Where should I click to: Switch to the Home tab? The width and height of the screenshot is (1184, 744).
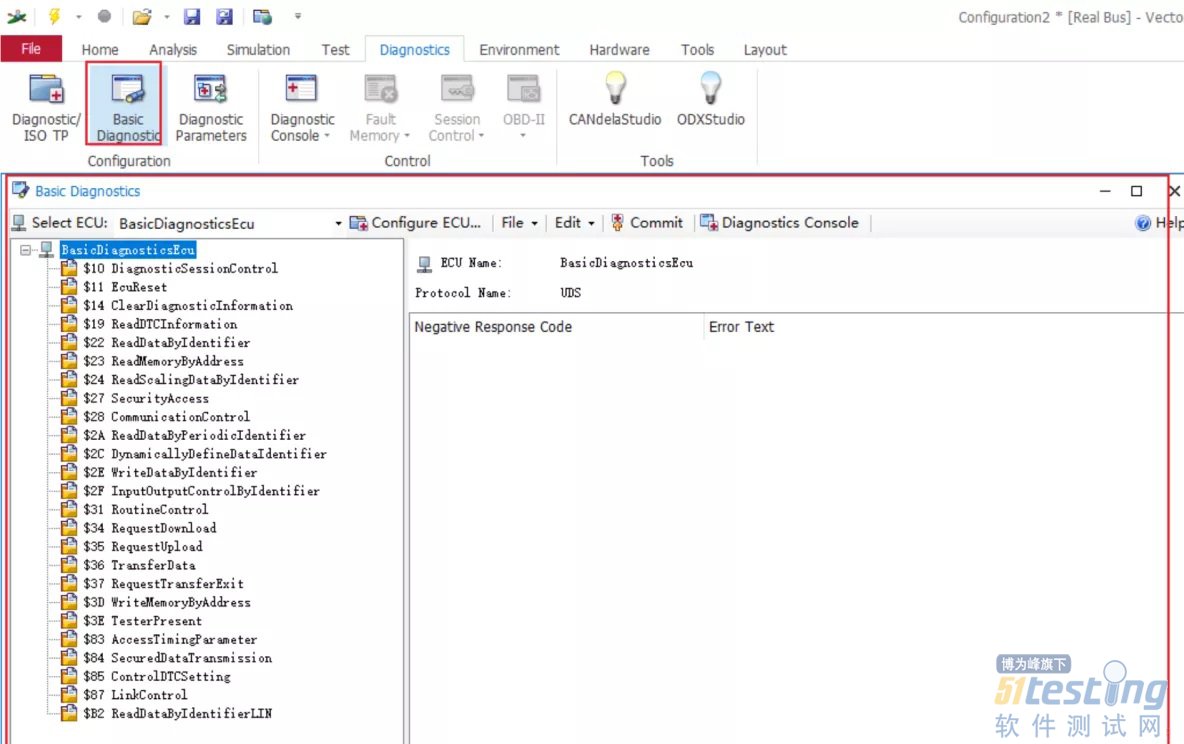100,49
